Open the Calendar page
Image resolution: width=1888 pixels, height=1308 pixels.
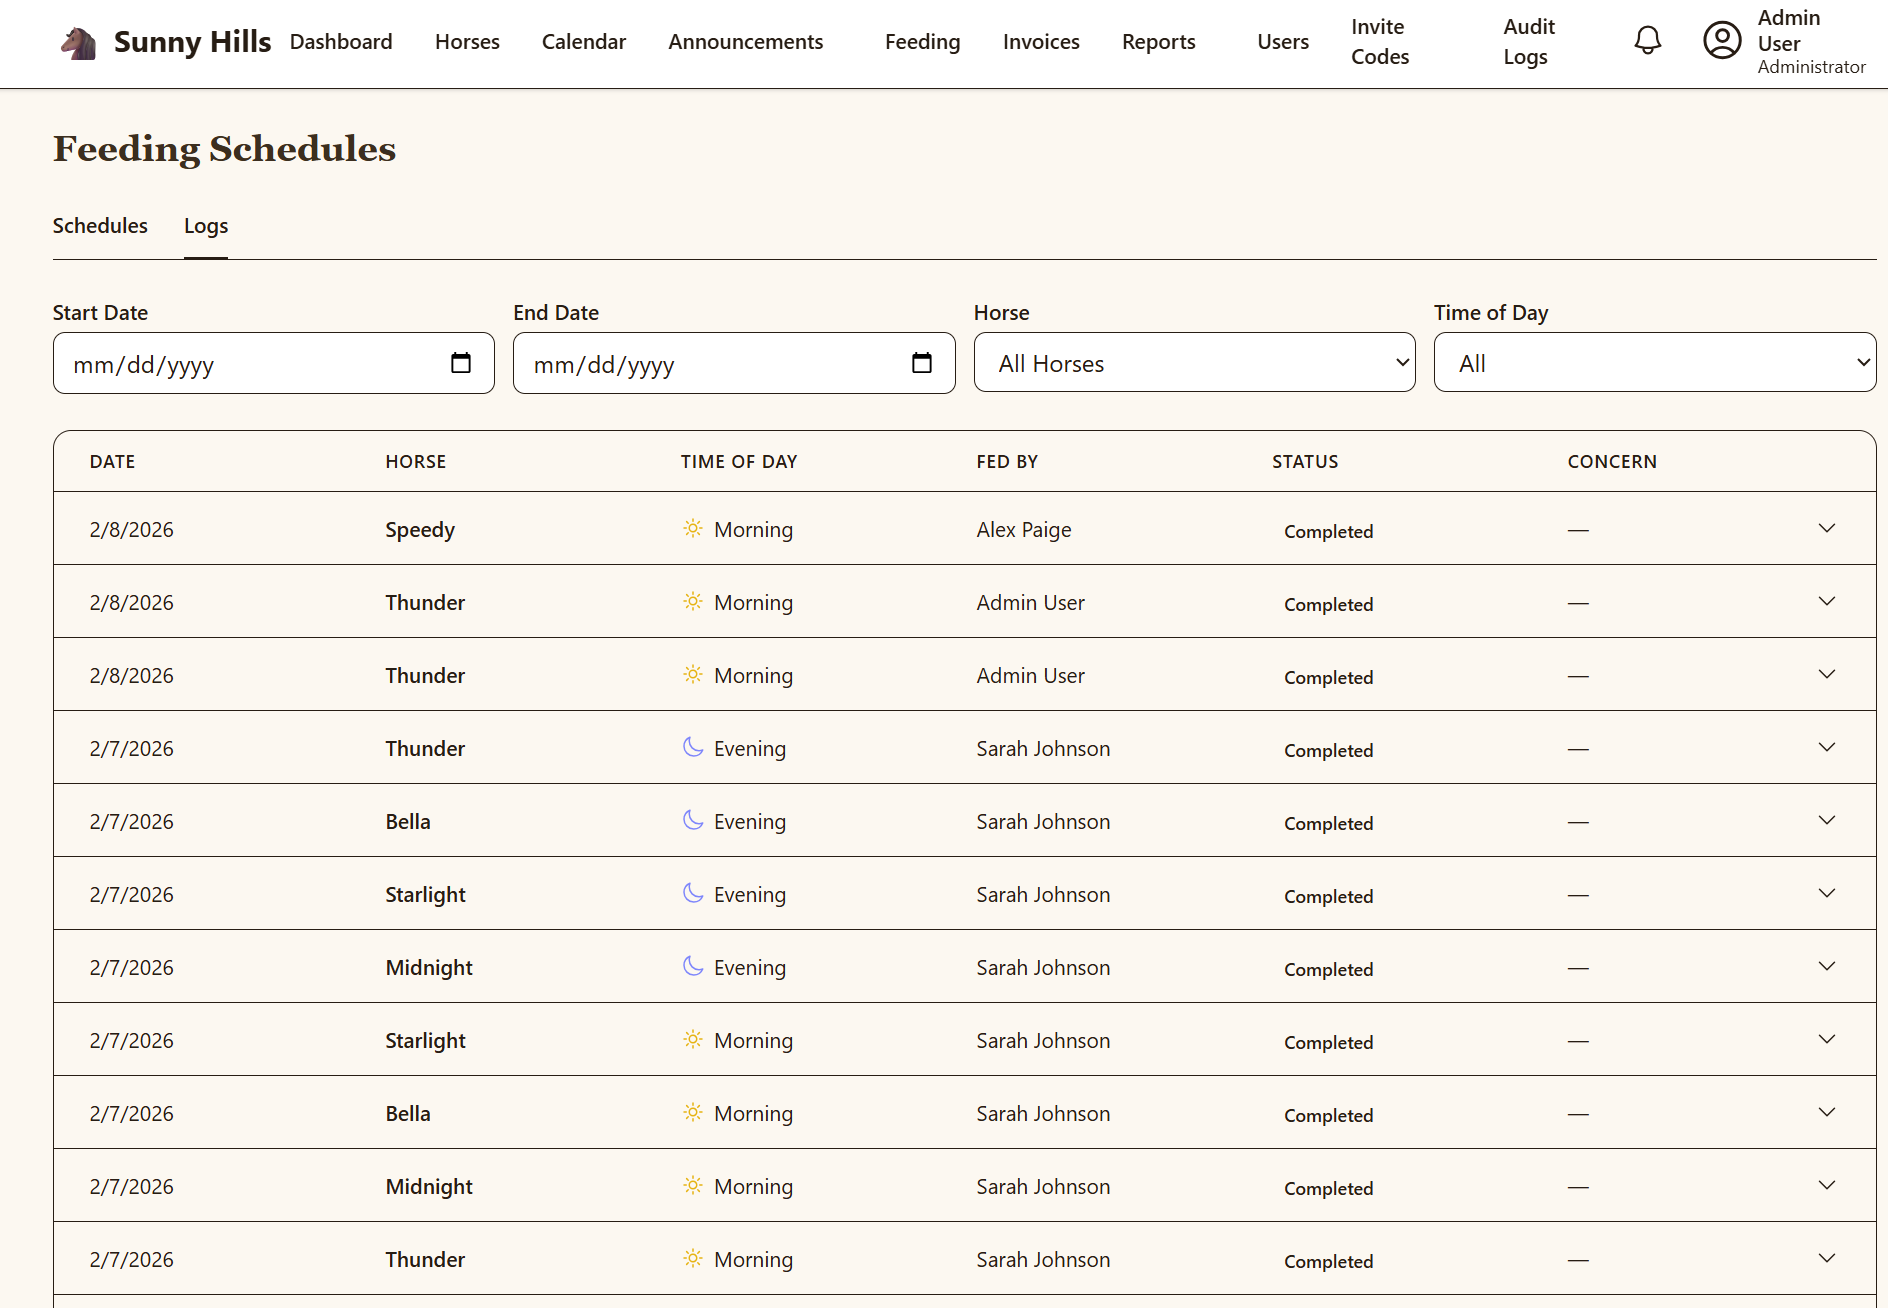pos(584,42)
